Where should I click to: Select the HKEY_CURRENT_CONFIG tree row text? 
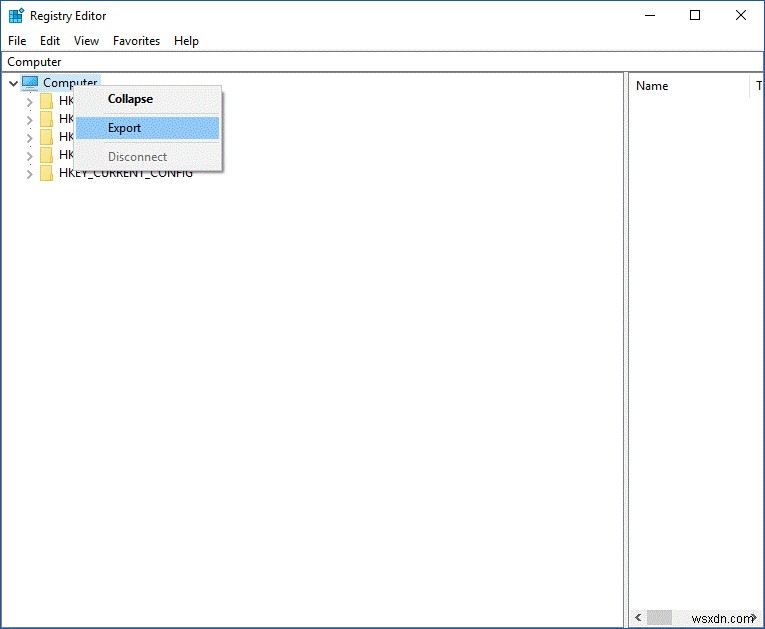[125, 173]
